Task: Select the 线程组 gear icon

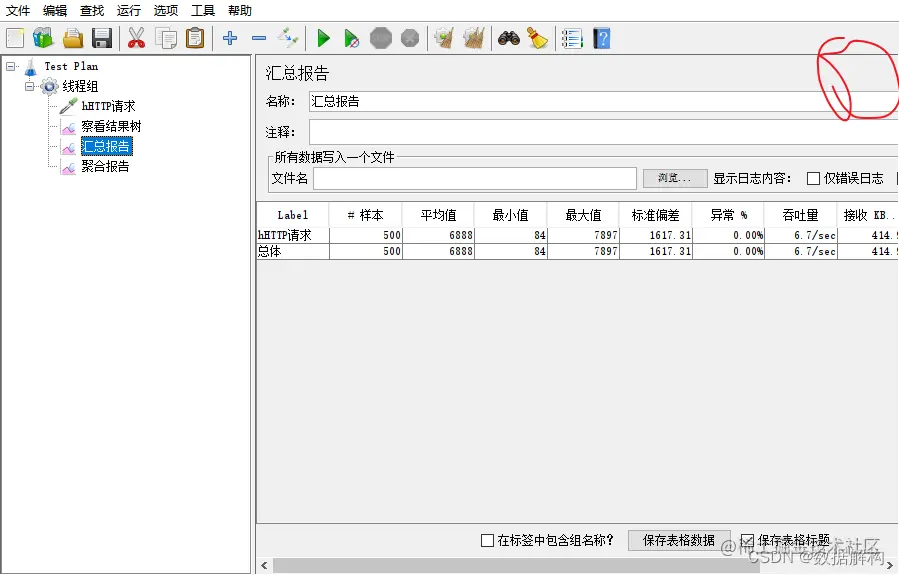Action: [49, 87]
